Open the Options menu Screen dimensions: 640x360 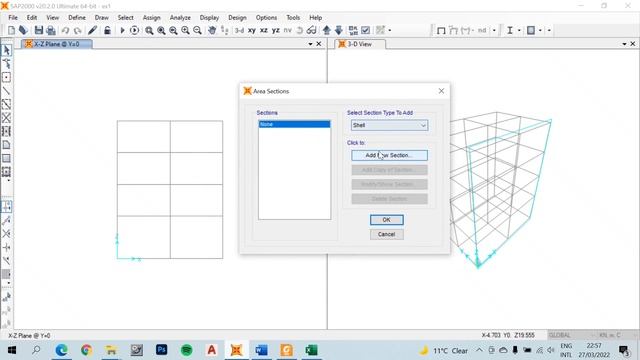click(x=266, y=18)
